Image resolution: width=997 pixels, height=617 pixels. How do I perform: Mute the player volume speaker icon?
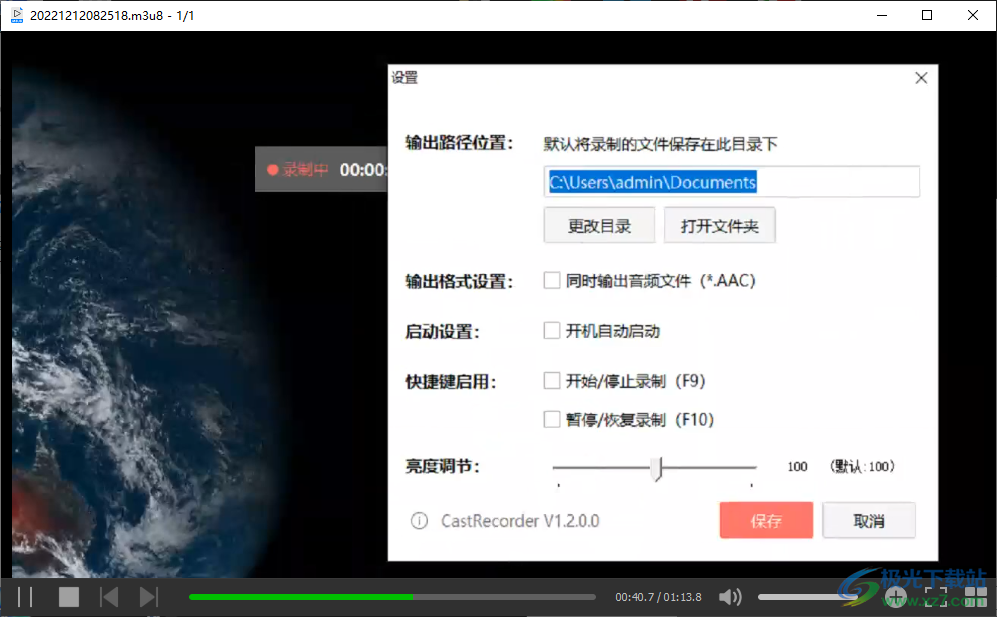(730, 597)
